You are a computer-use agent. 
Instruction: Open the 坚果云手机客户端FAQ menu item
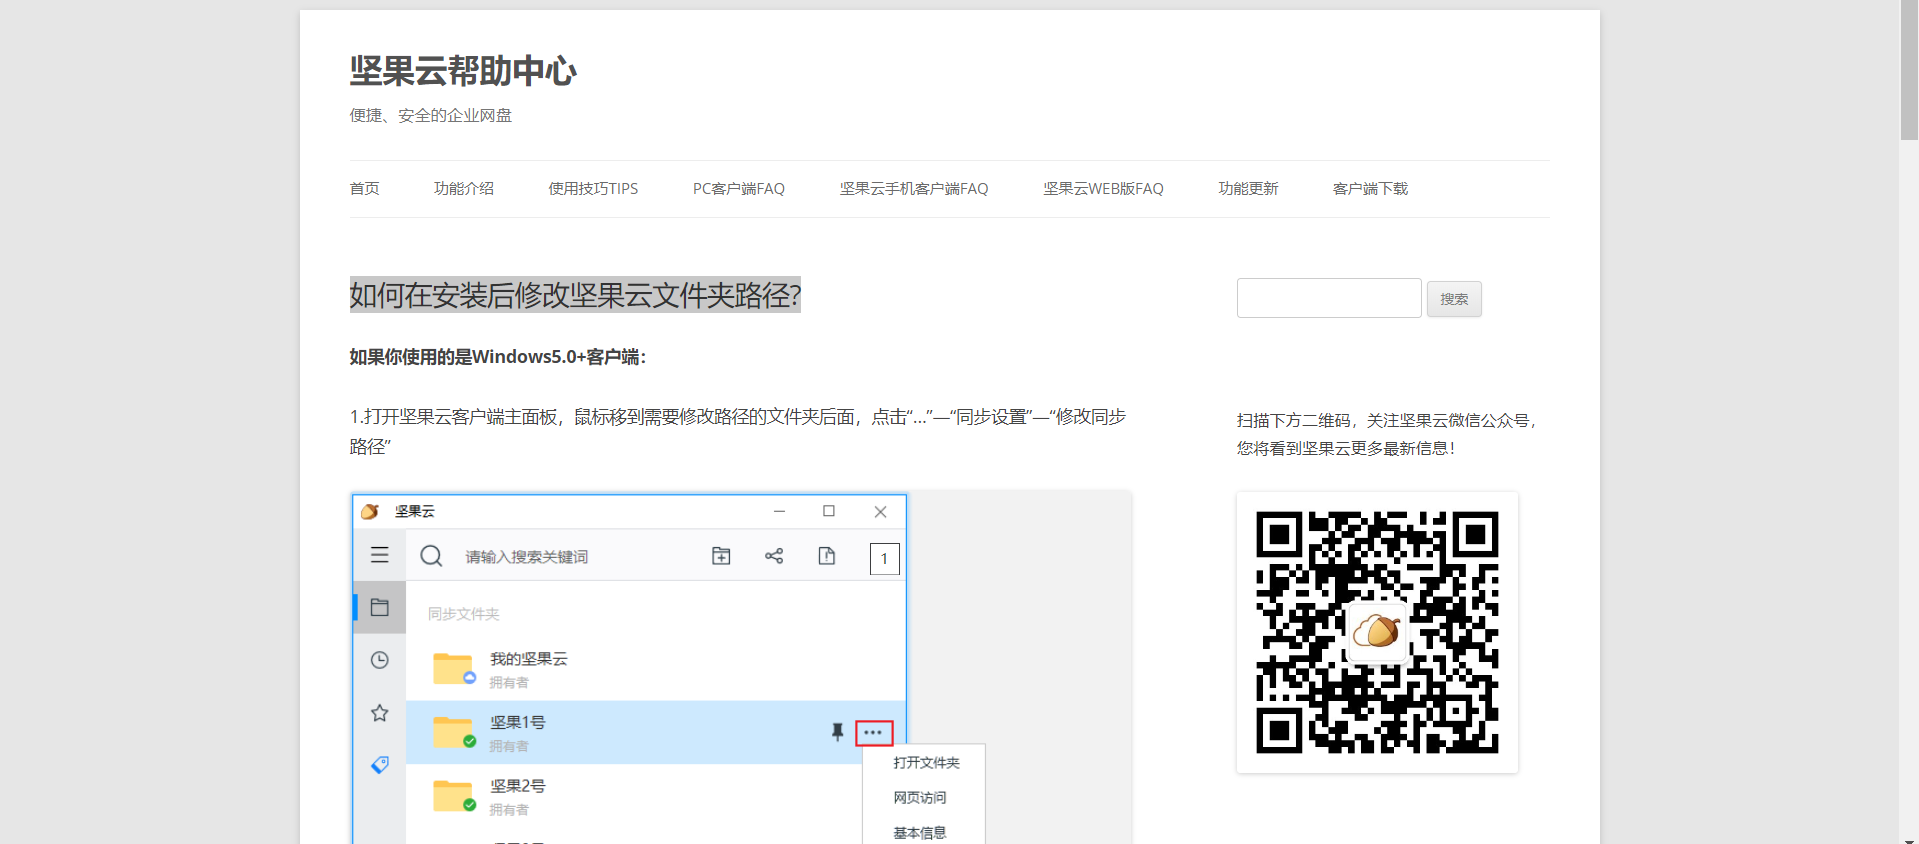coord(914,188)
